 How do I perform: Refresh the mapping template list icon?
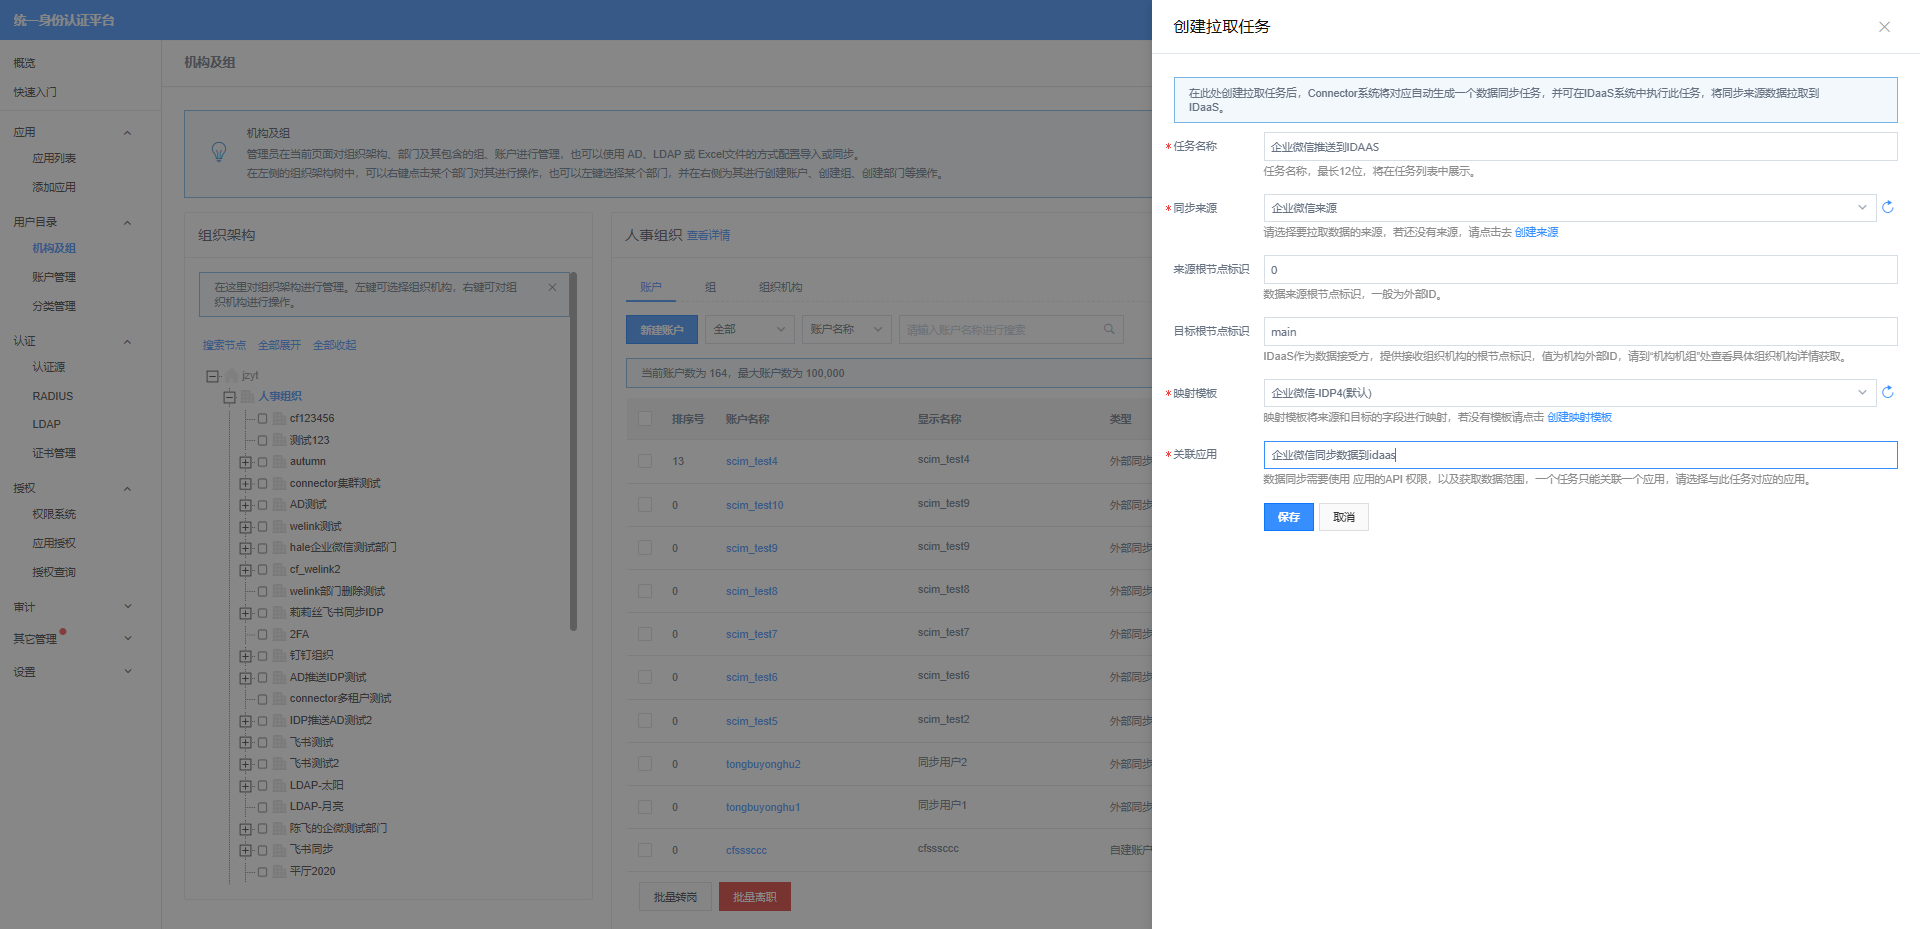(1888, 392)
